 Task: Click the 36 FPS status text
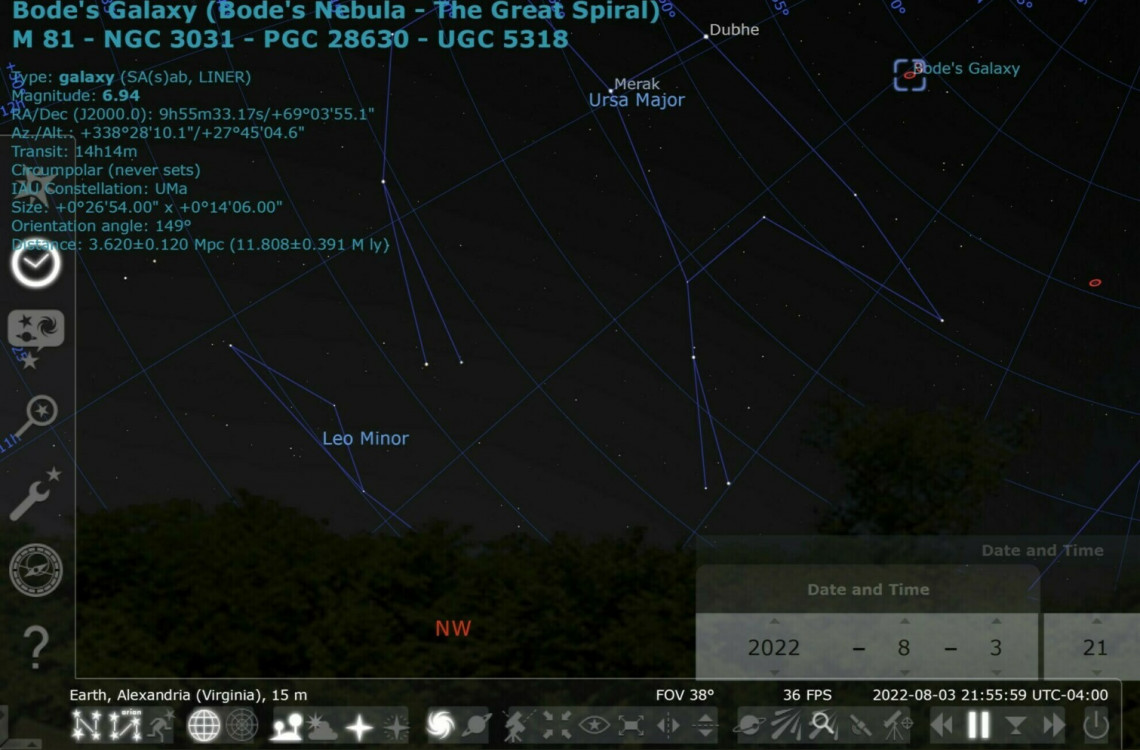(x=807, y=695)
